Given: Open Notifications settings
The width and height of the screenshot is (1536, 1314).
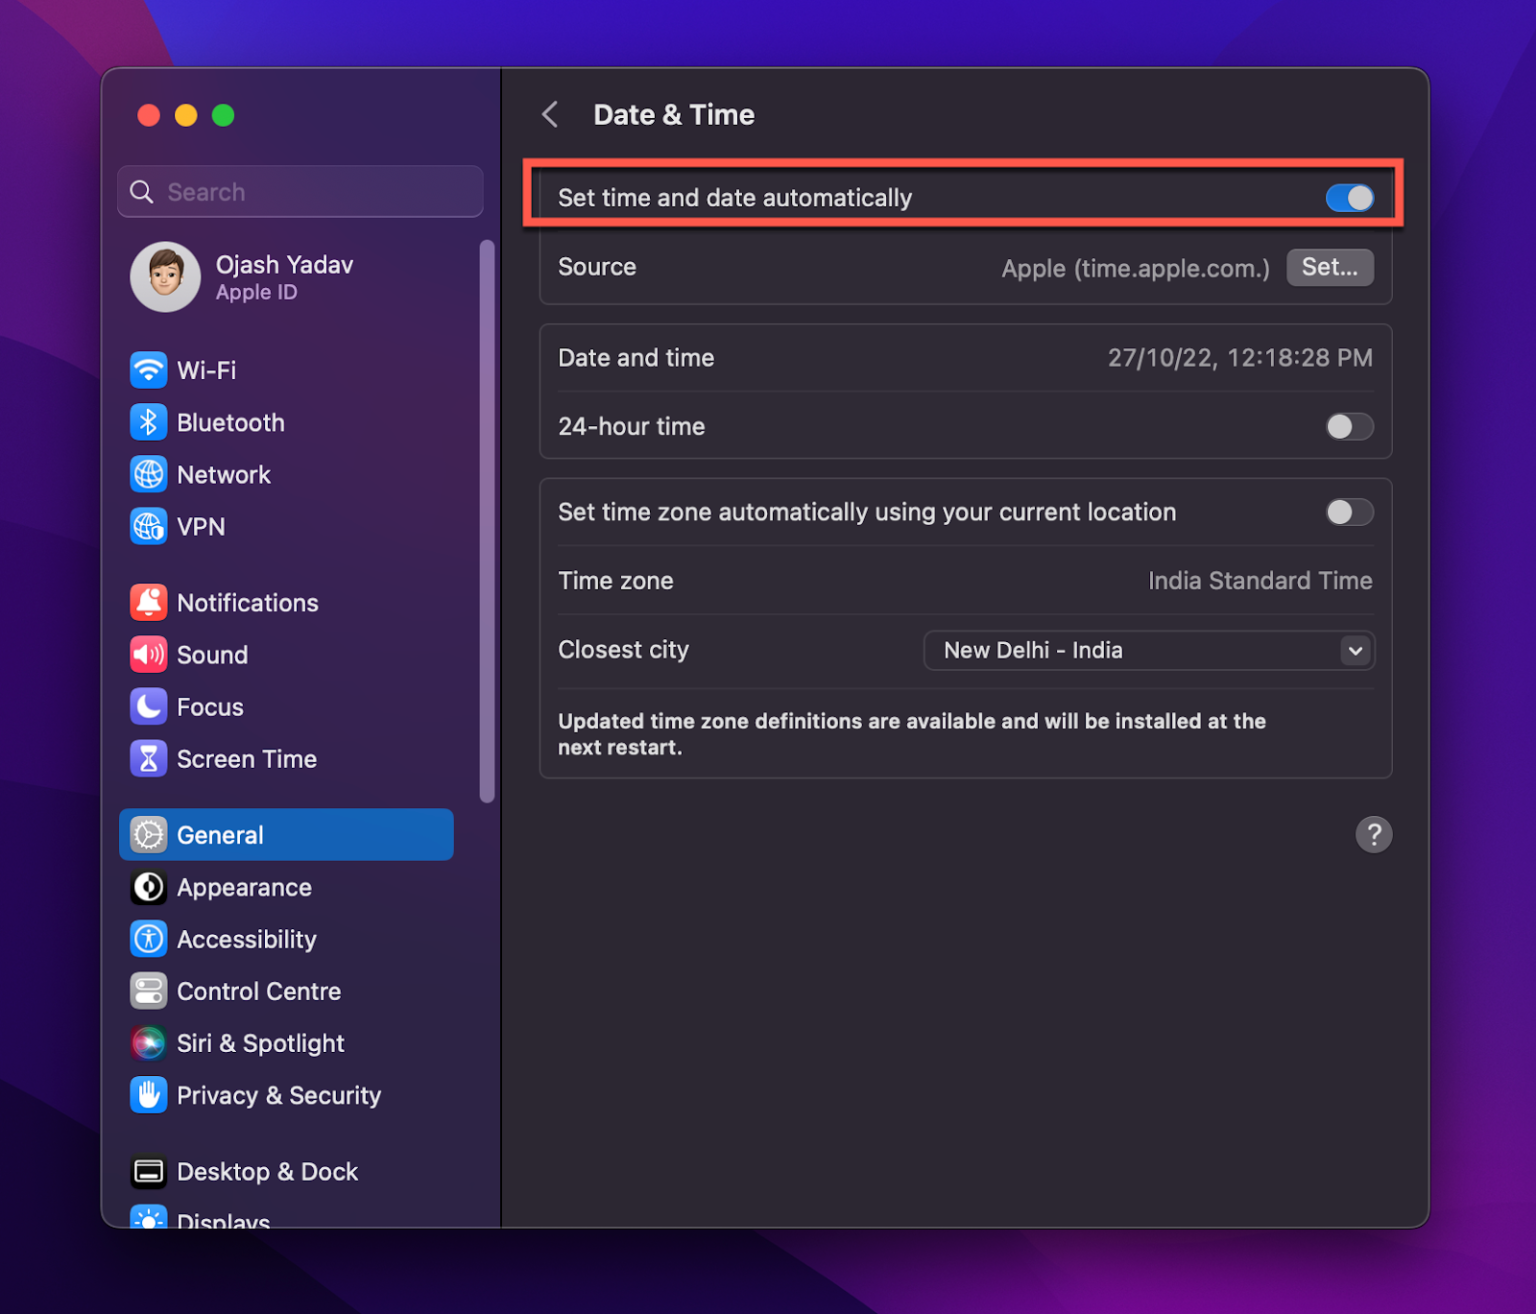Looking at the screenshot, I should [x=247, y=602].
